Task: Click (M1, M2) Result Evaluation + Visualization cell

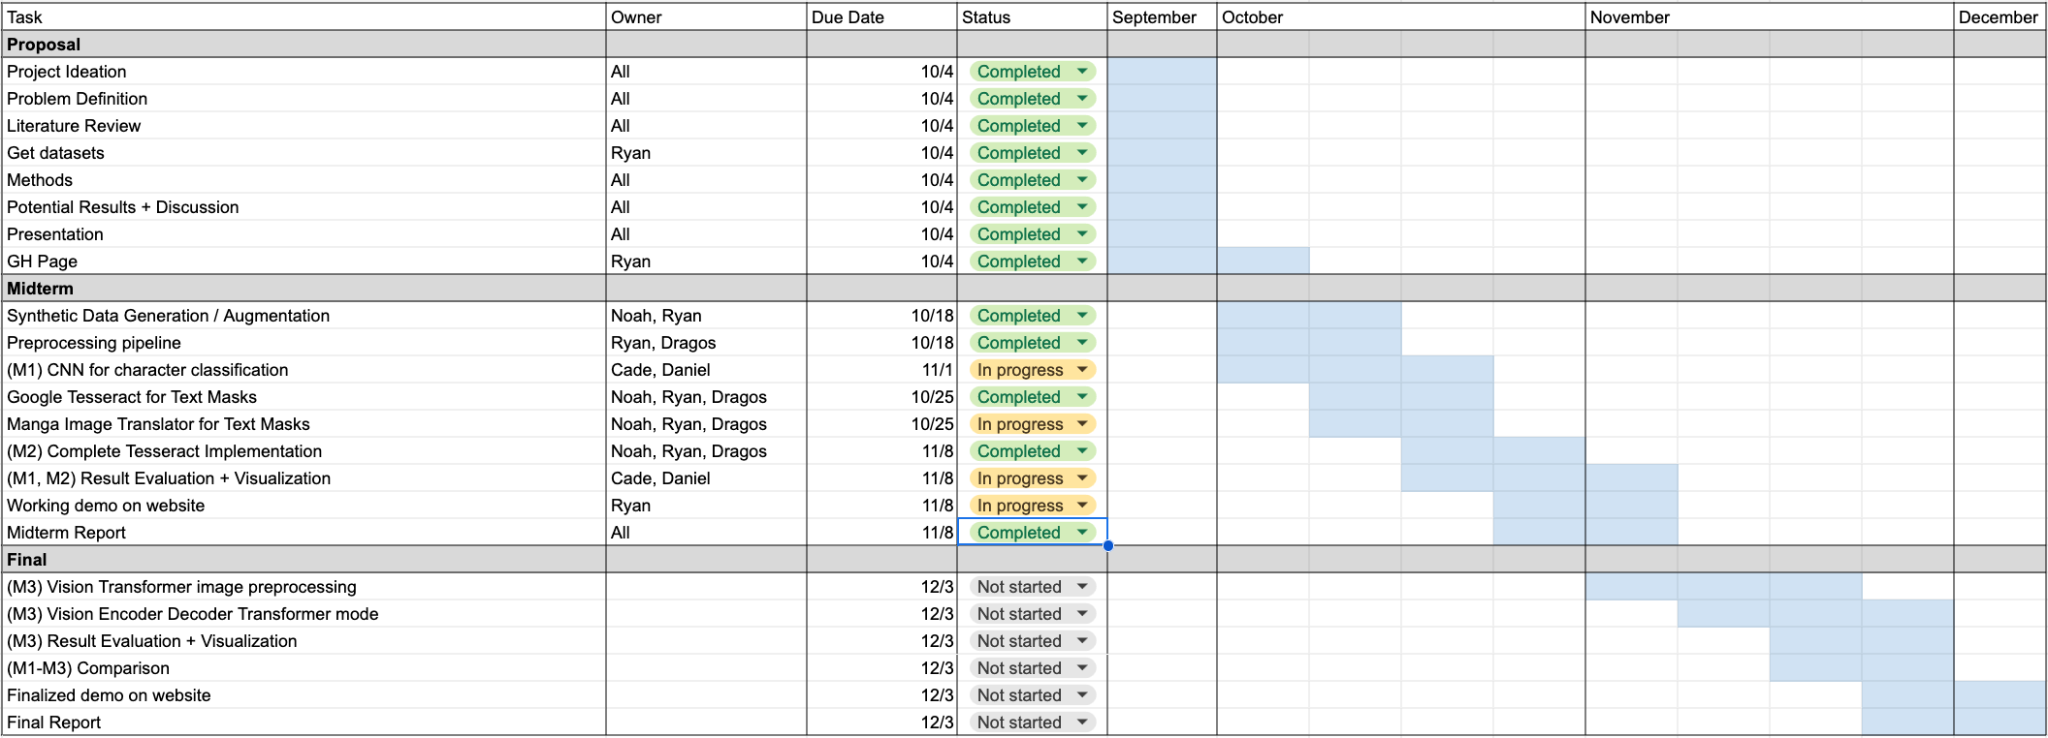Action: click(304, 478)
